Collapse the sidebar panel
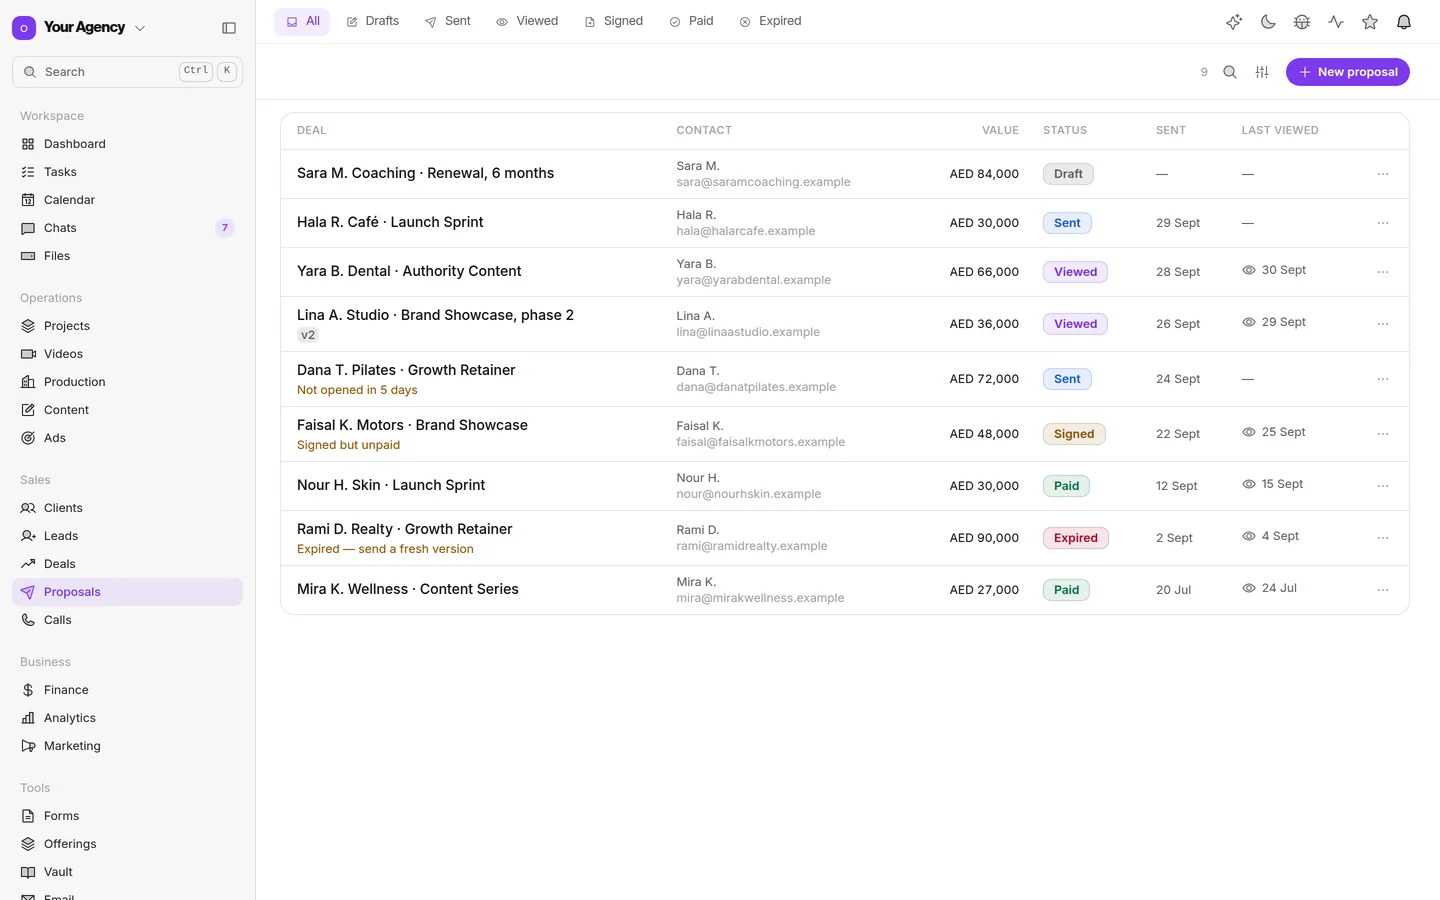Screen dimensions: 1440x900 click(229, 28)
